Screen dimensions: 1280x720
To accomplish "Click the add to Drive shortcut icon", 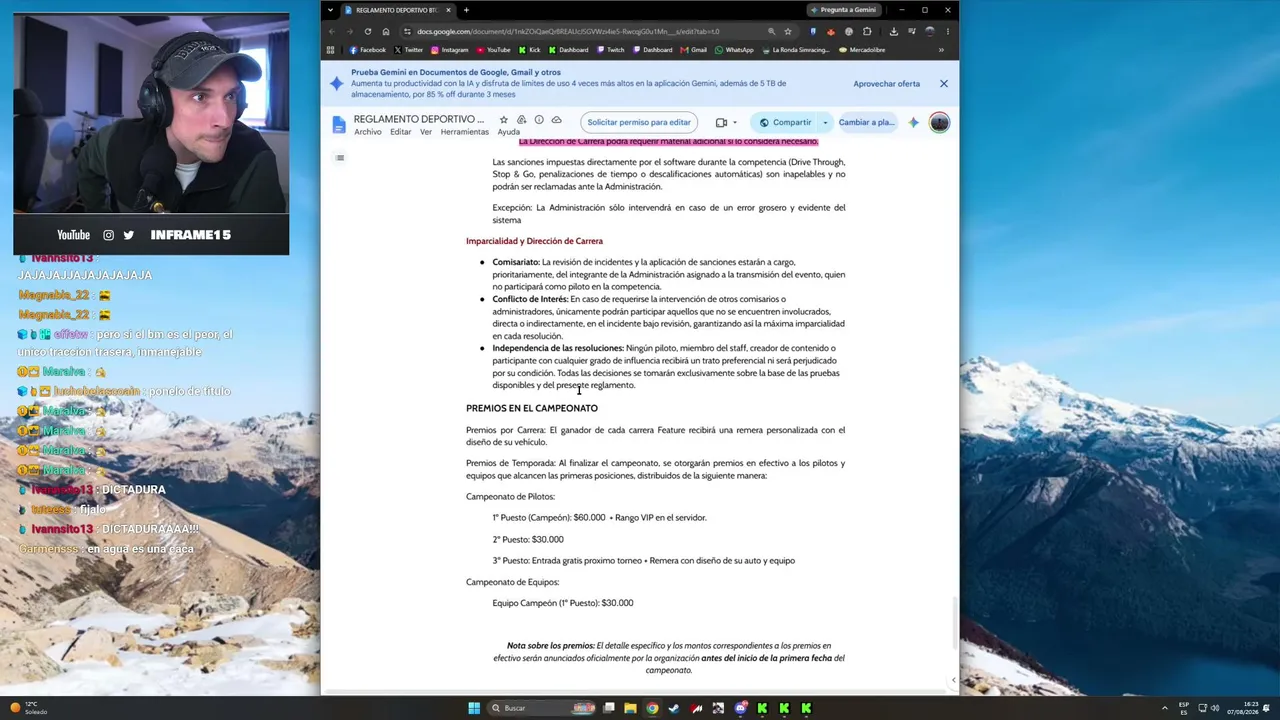I will click(521, 120).
